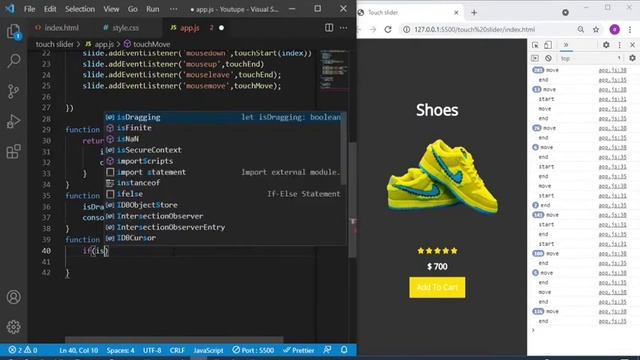Viewport: 640px width, 360px height.
Task: Click Add To Cart button
Action: click(437, 287)
